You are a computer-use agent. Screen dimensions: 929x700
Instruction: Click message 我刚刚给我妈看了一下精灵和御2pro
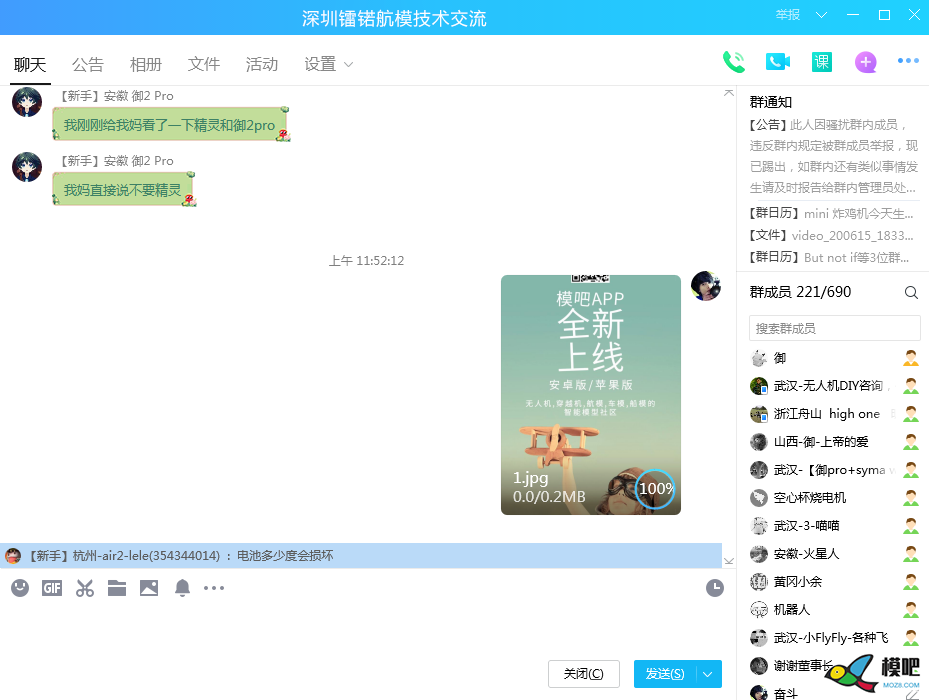coord(170,124)
